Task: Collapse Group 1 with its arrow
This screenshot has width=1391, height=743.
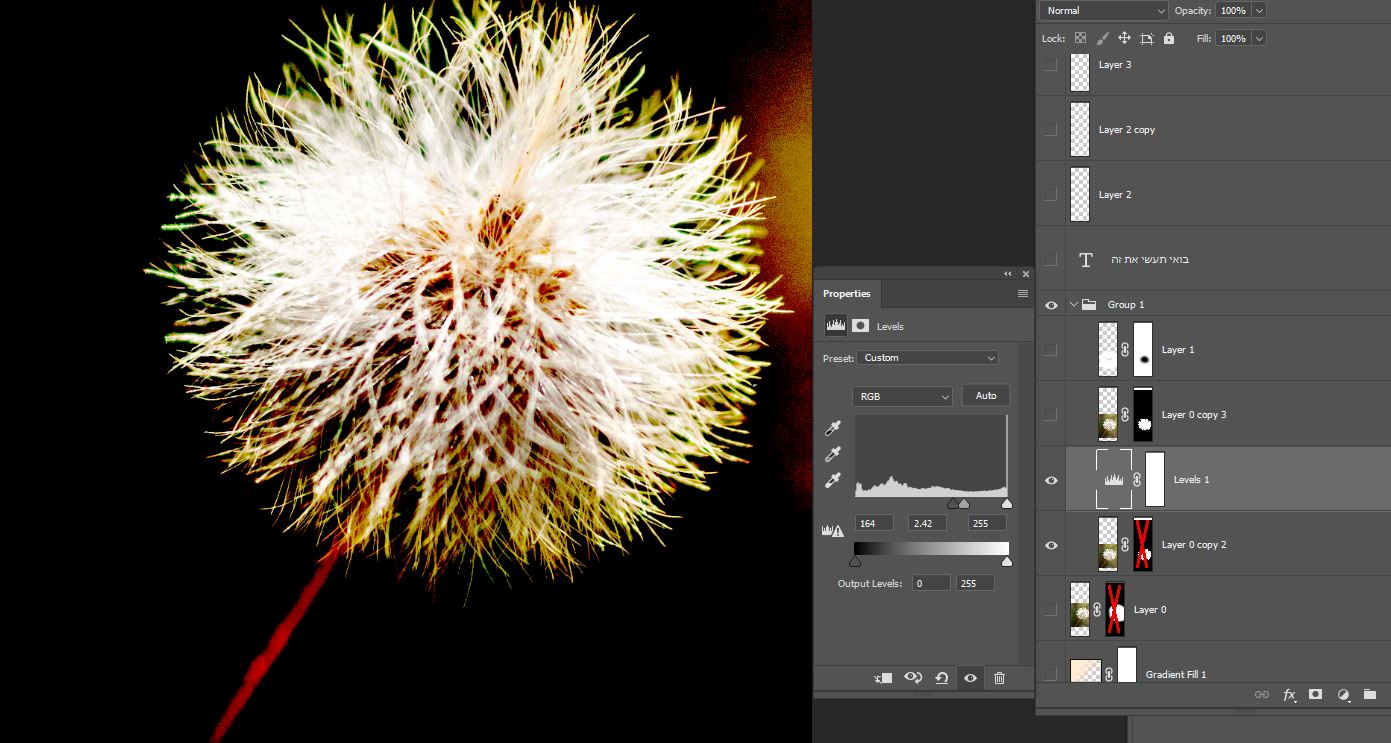Action: tap(1074, 305)
